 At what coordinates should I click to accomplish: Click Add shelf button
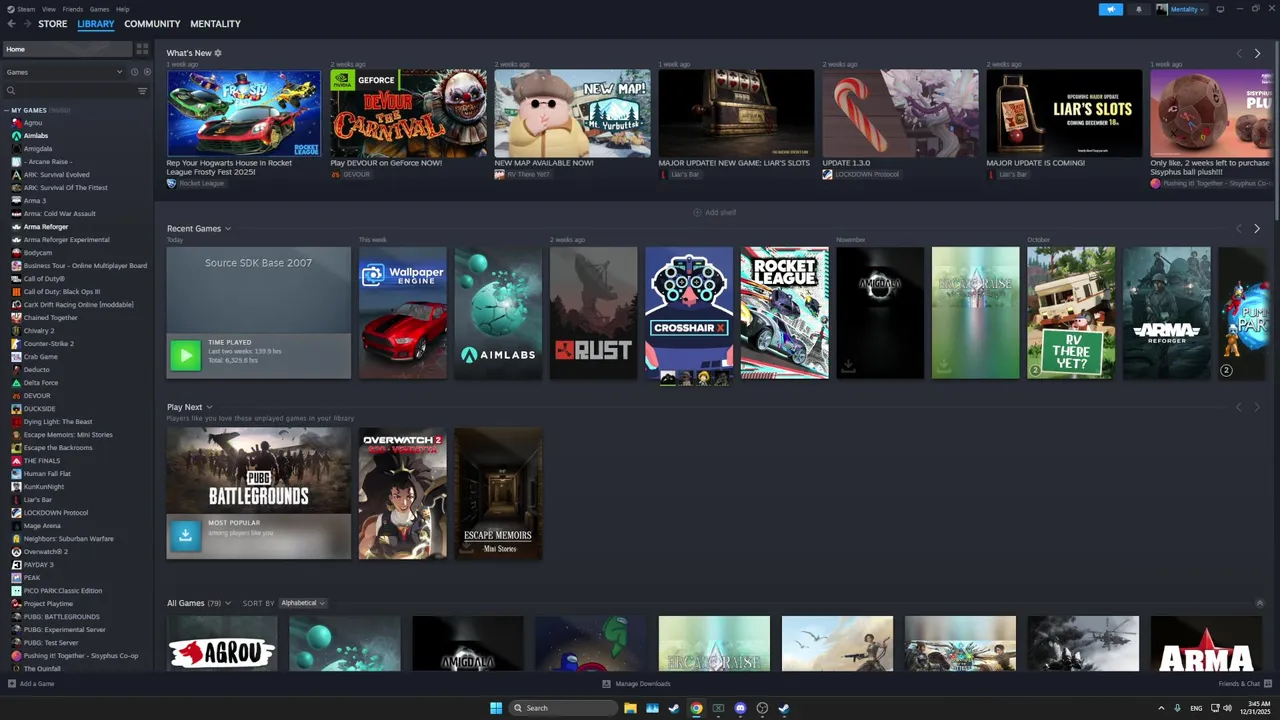coord(715,212)
